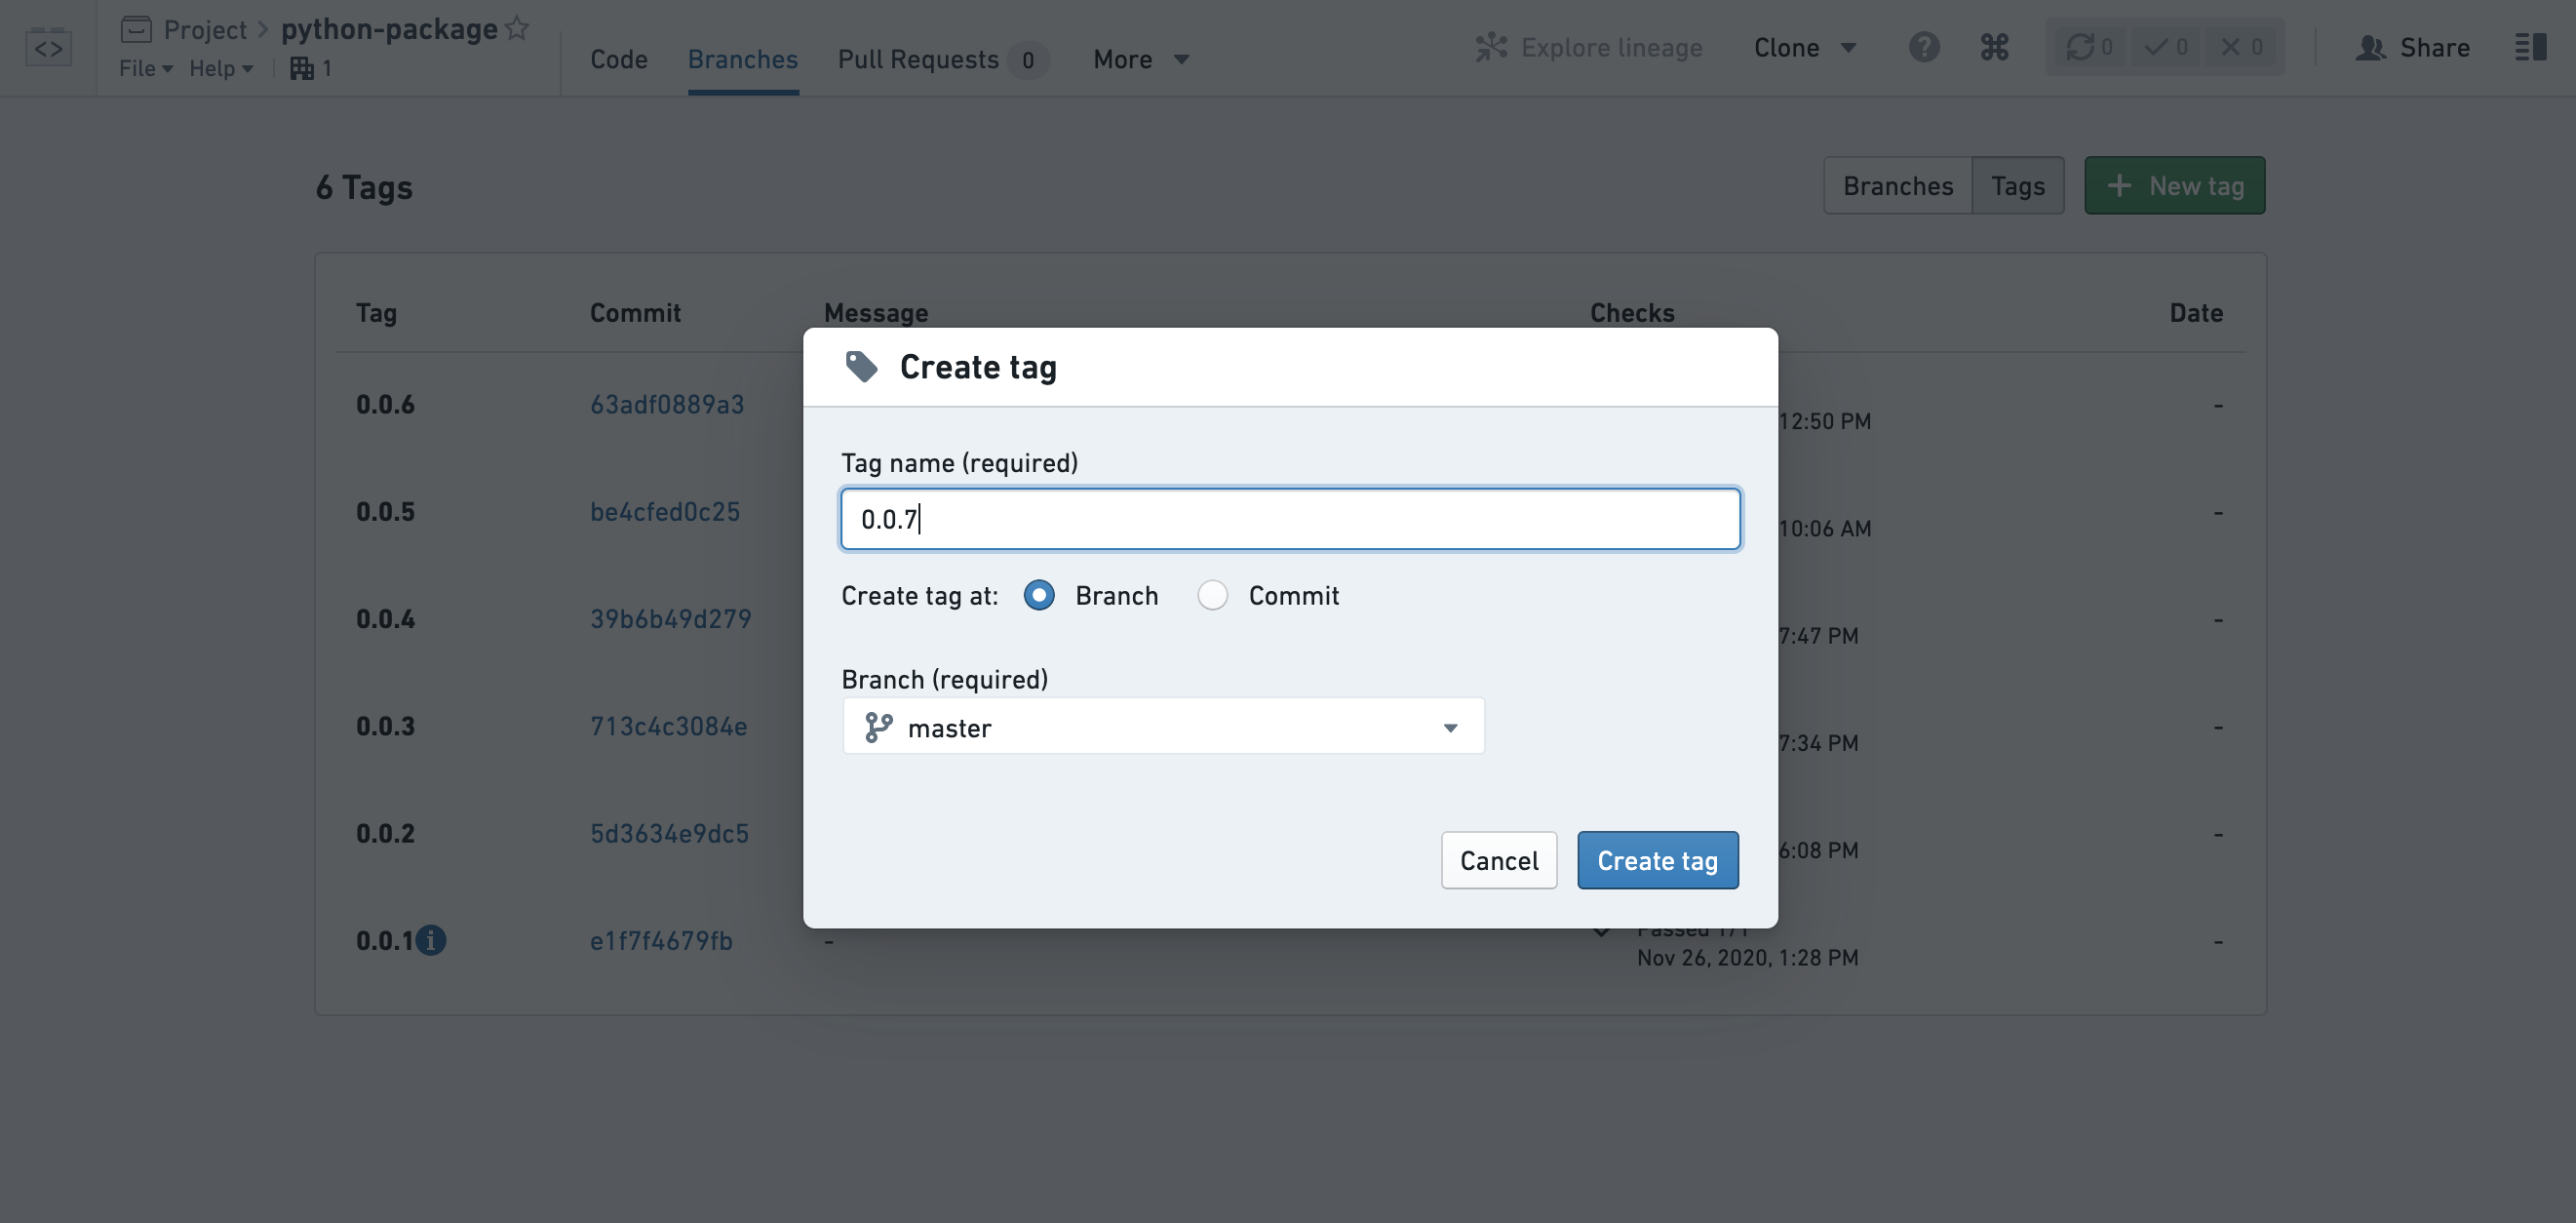Select the Tags toggle button
The image size is (2576, 1223).
coord(2017,186)
